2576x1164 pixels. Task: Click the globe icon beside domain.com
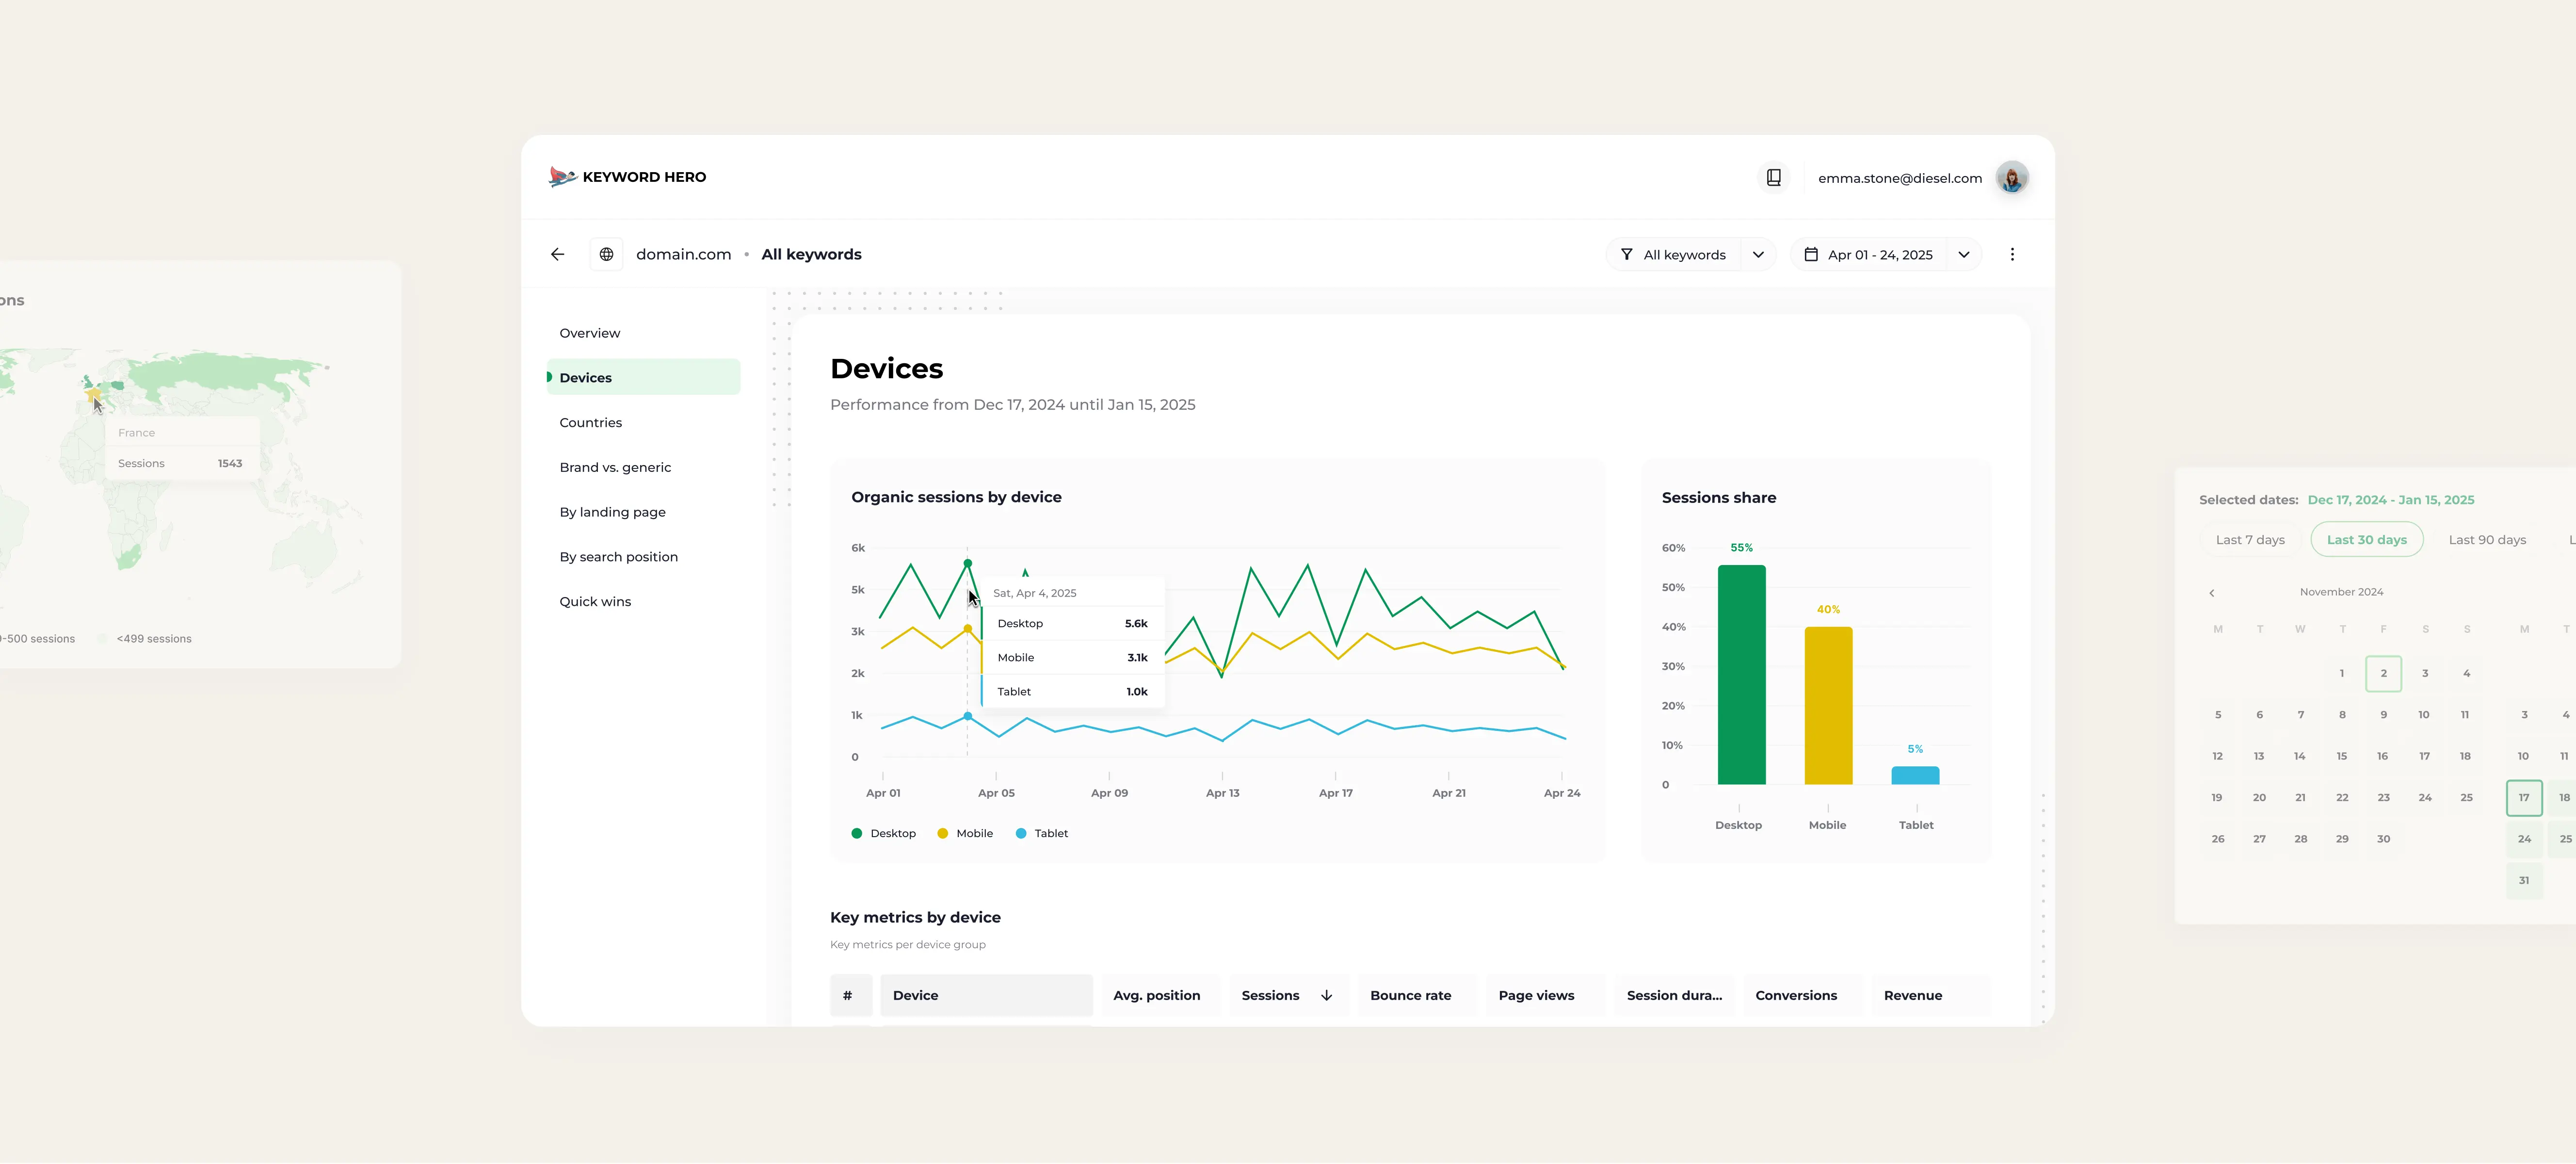coord(606,254)
